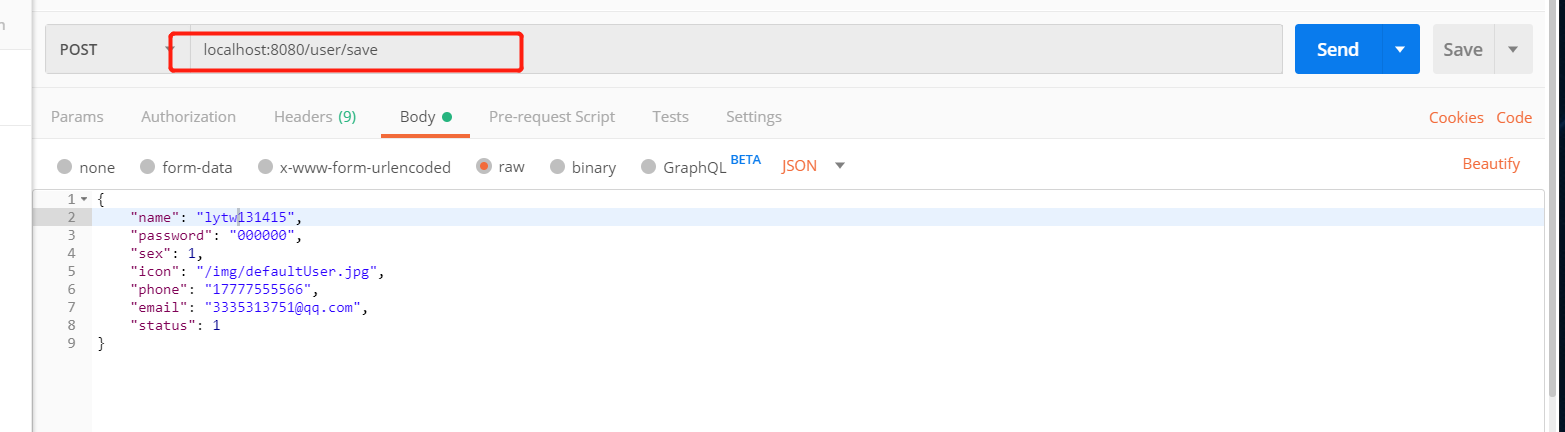The width and height of the screenshot is (1565, 432).
Task: Open the JSON format dropdown
Action: (x=813, y=166)
